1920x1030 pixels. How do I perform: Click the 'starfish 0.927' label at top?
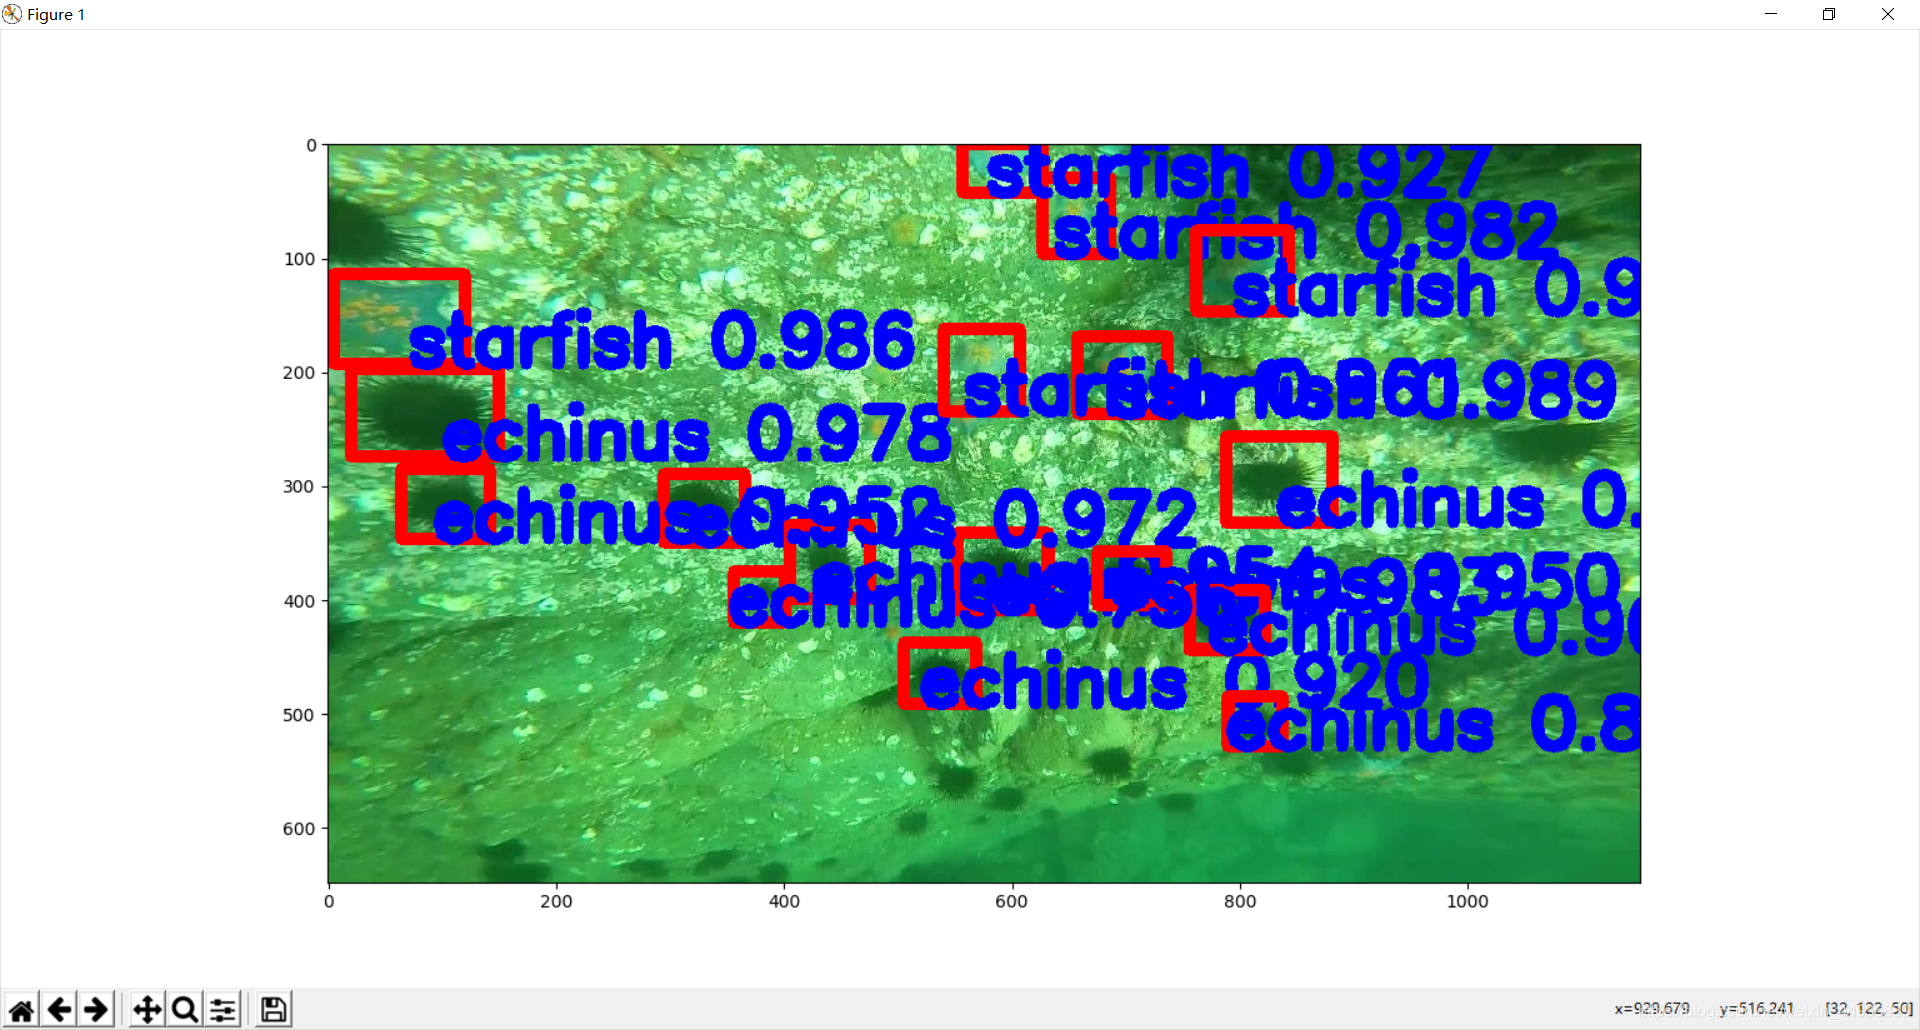pyautogui.click(x=1238, y=172)
